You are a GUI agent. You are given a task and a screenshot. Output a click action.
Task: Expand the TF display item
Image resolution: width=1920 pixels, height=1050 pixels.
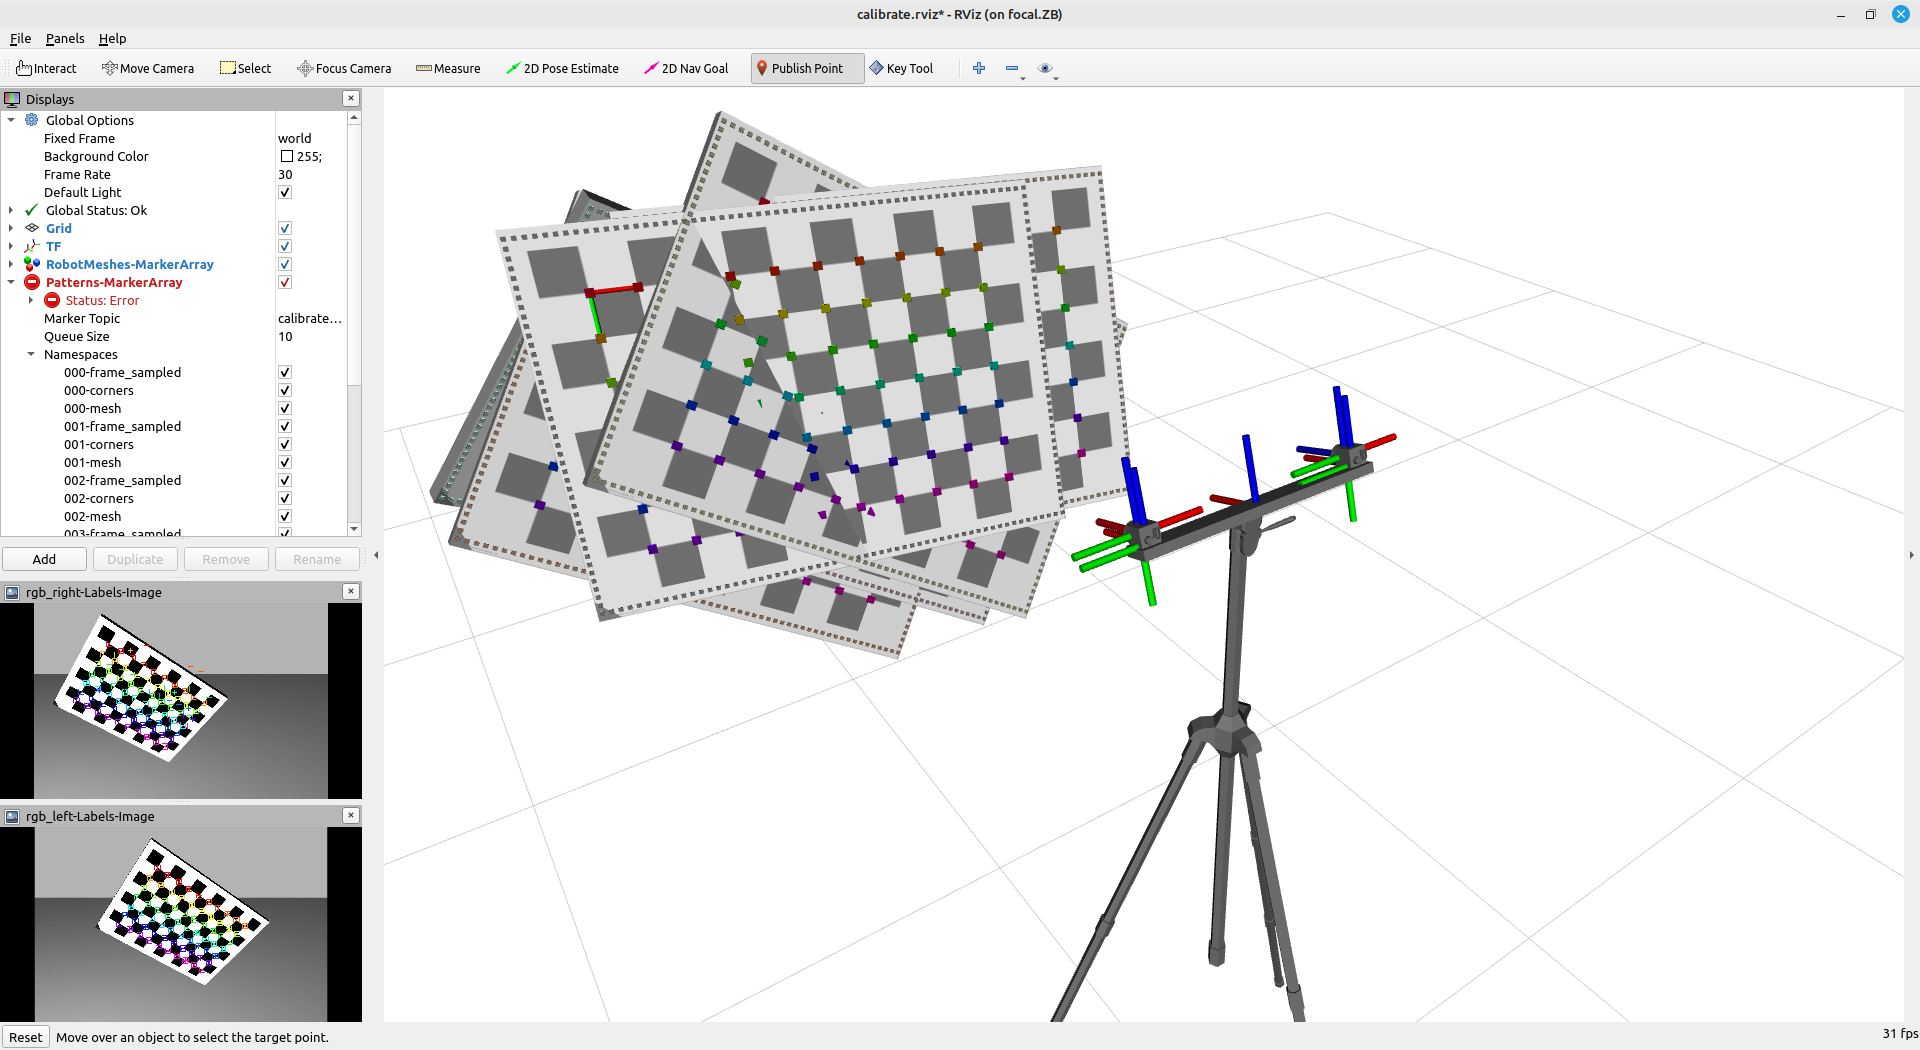pos(11,247)
